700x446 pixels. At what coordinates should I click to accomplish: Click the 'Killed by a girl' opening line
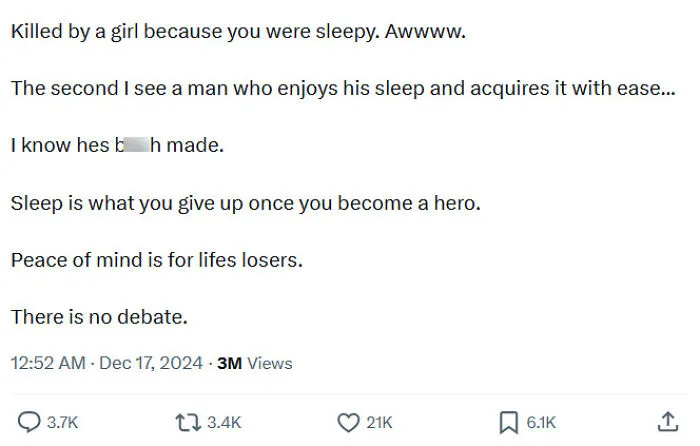click(x=238, y=32)
